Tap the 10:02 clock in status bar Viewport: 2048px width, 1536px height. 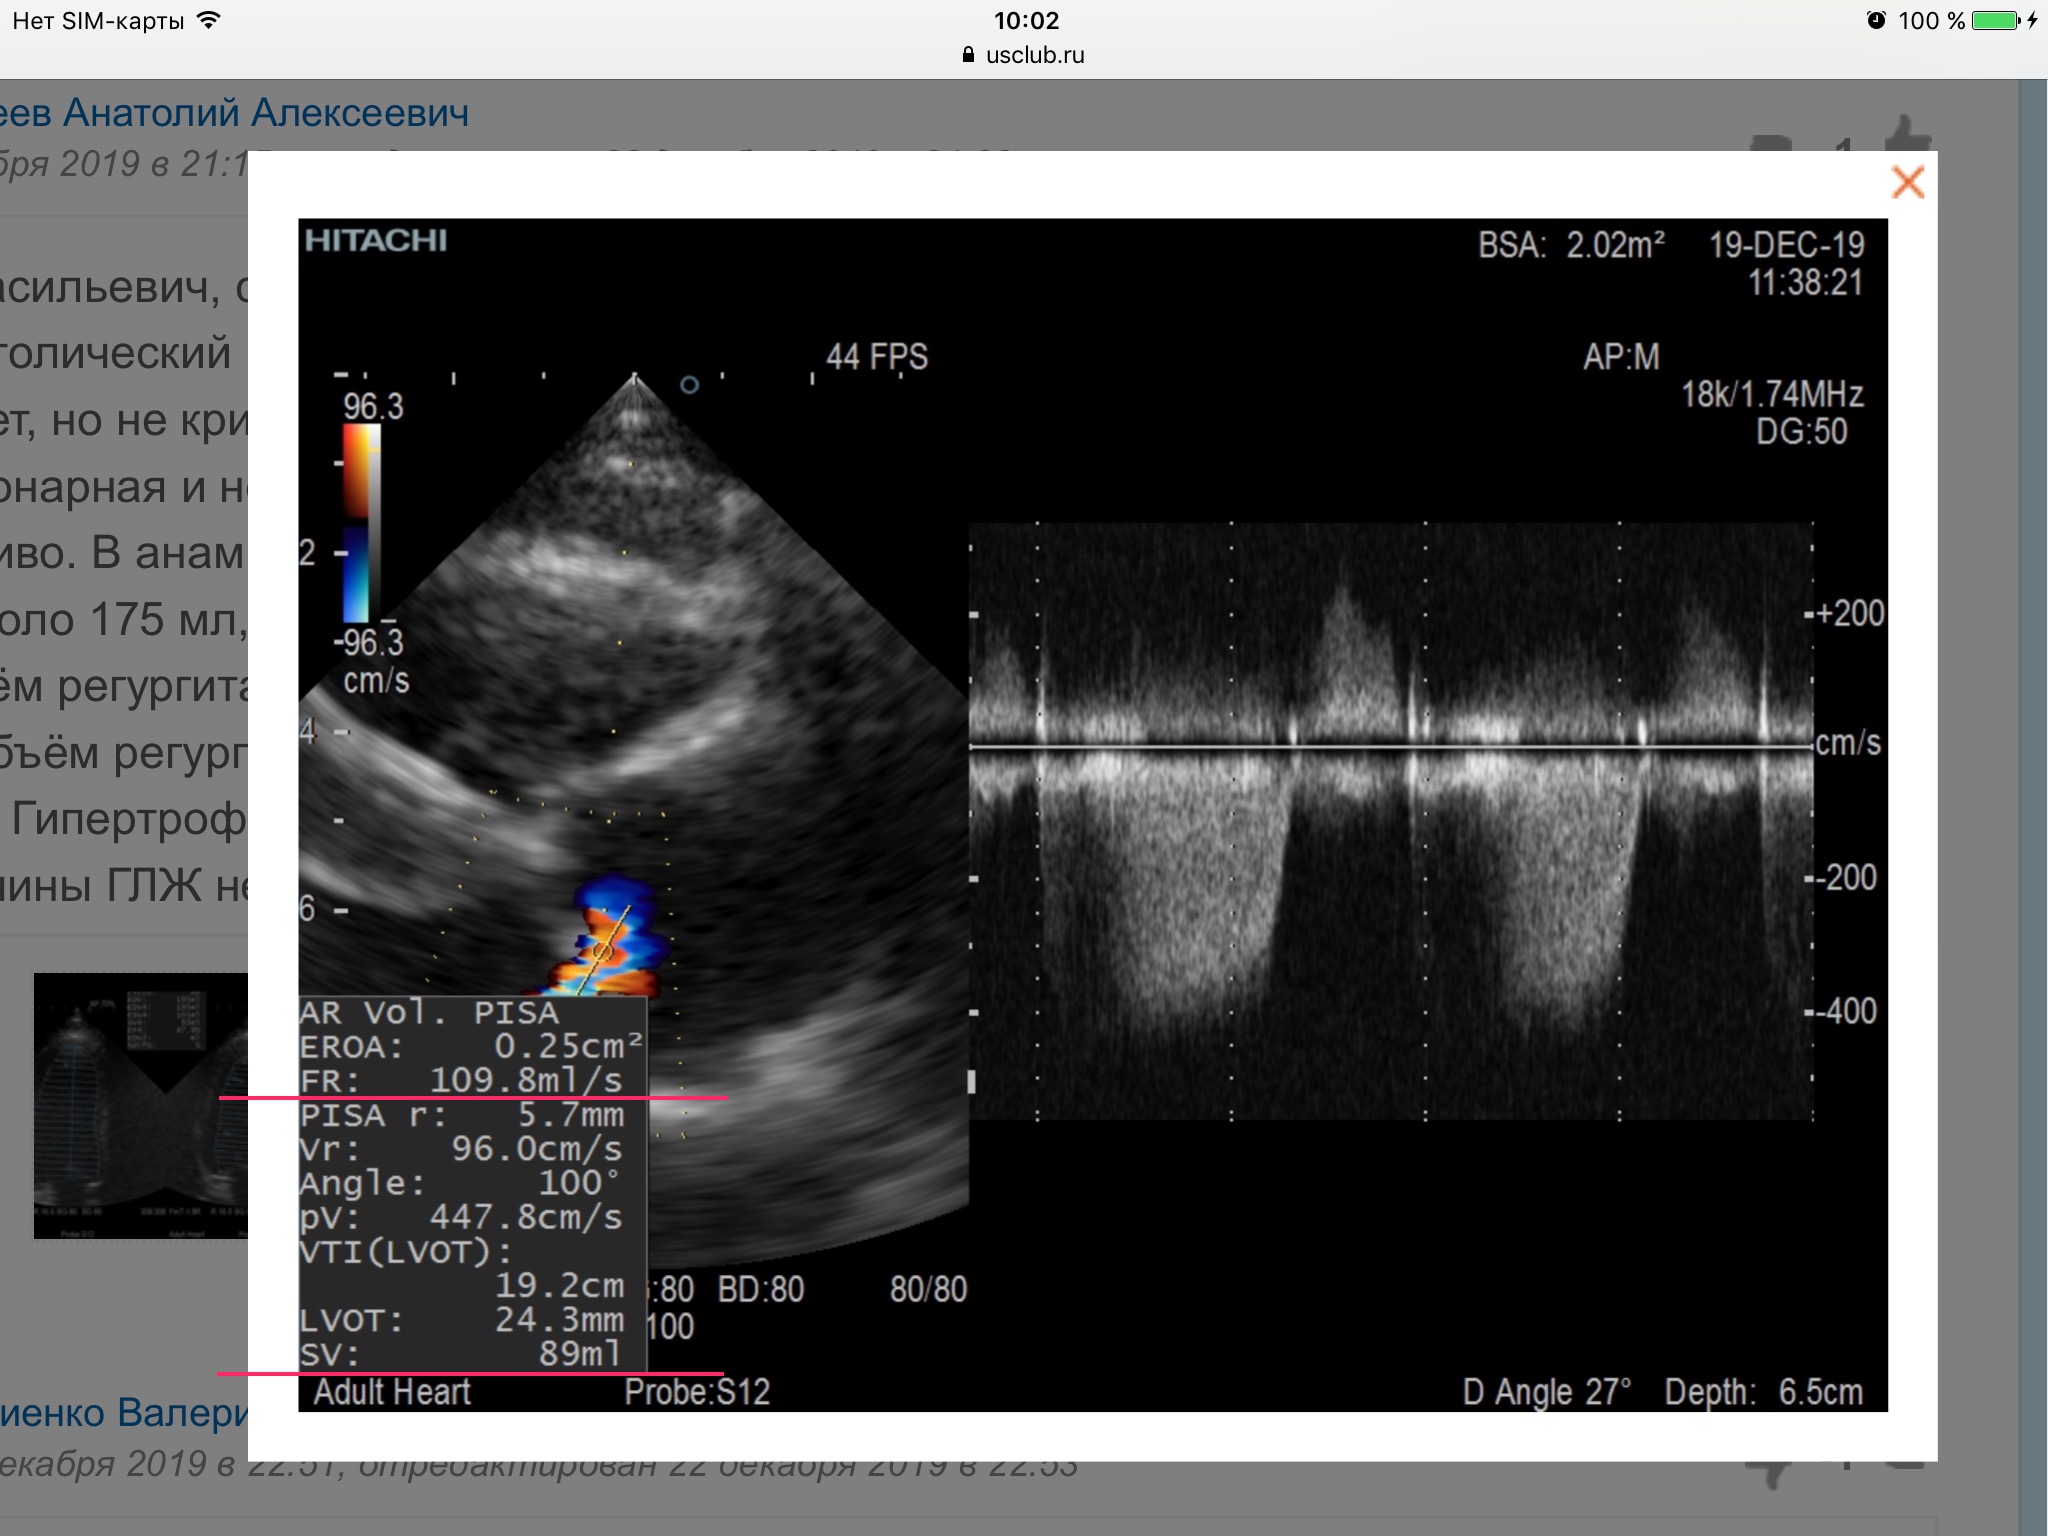(x=1025, y=20)
